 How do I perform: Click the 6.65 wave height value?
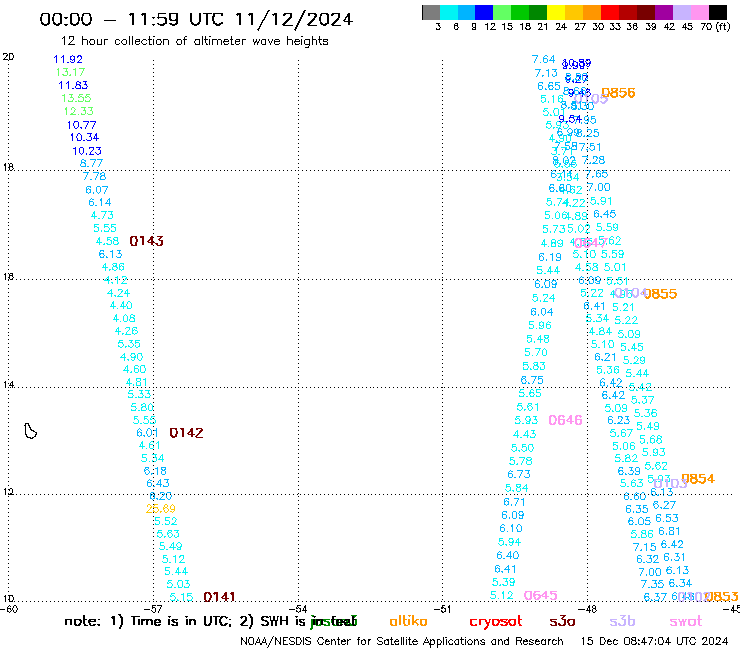coord(549,86)
